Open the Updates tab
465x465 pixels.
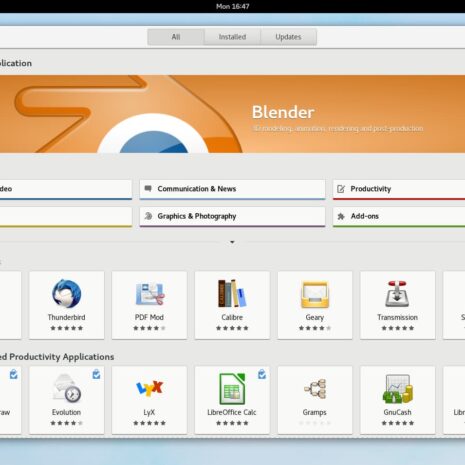288,37
